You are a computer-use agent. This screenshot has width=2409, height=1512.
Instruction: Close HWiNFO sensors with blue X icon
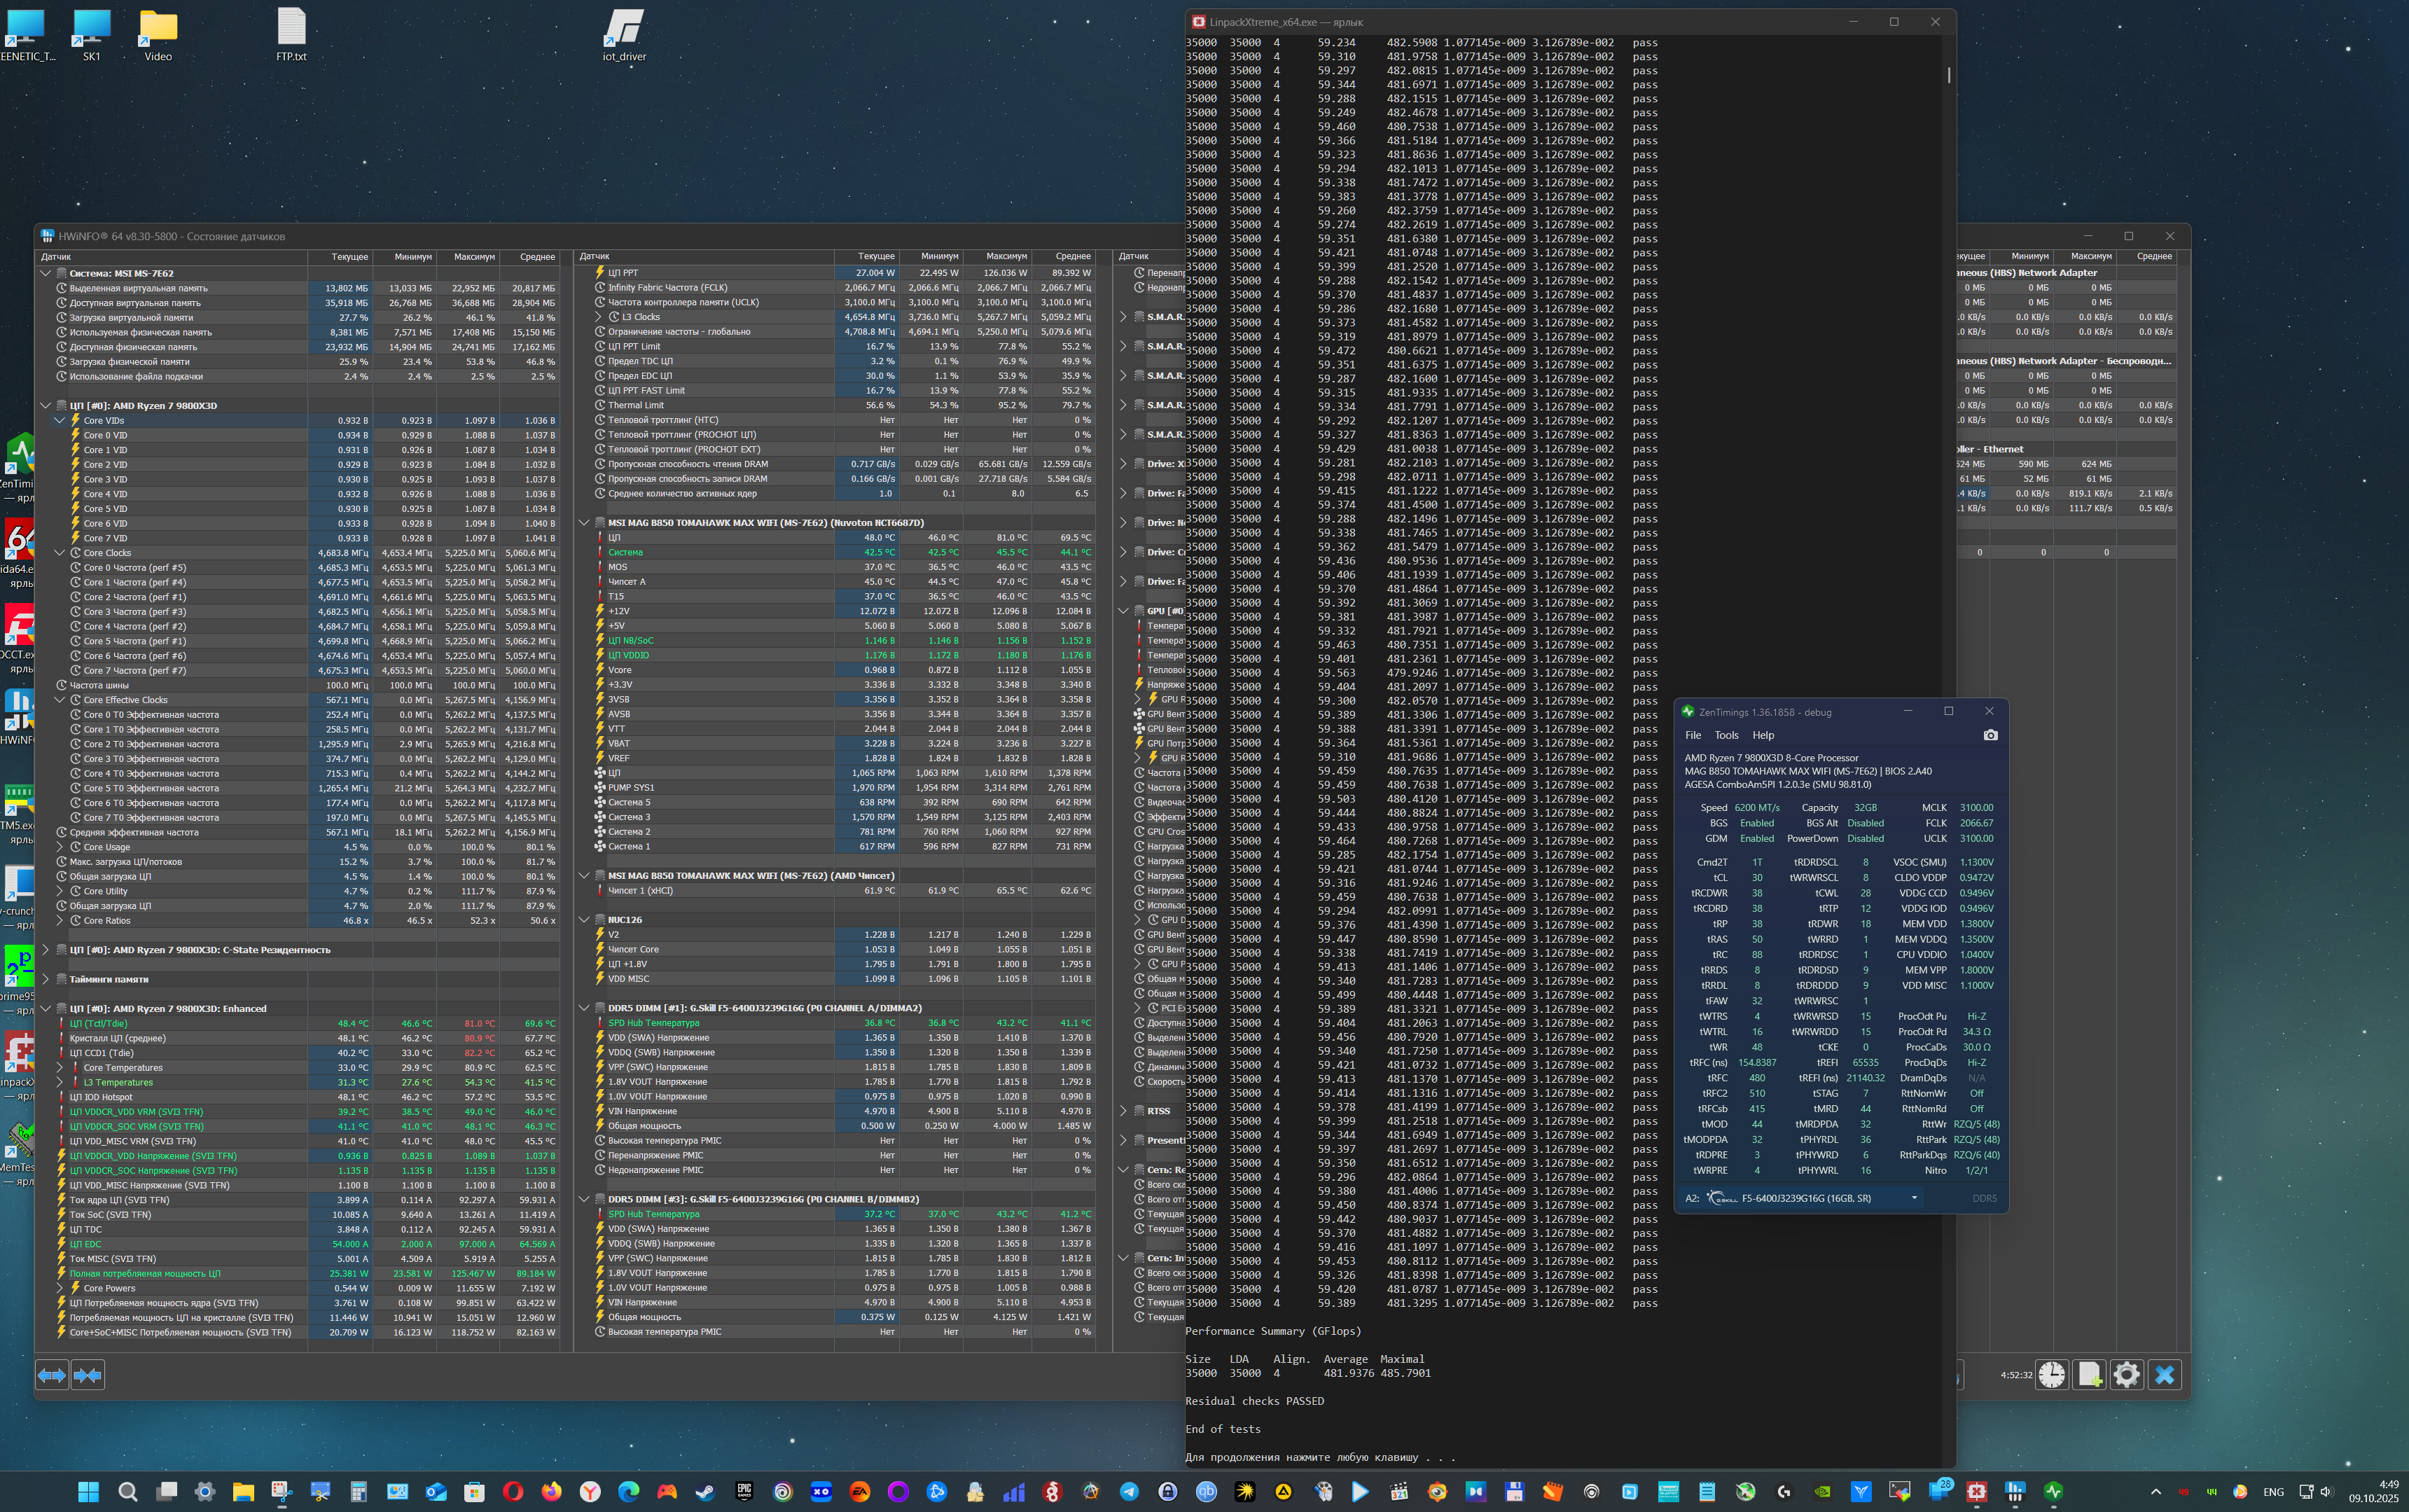[2164, 1375]
